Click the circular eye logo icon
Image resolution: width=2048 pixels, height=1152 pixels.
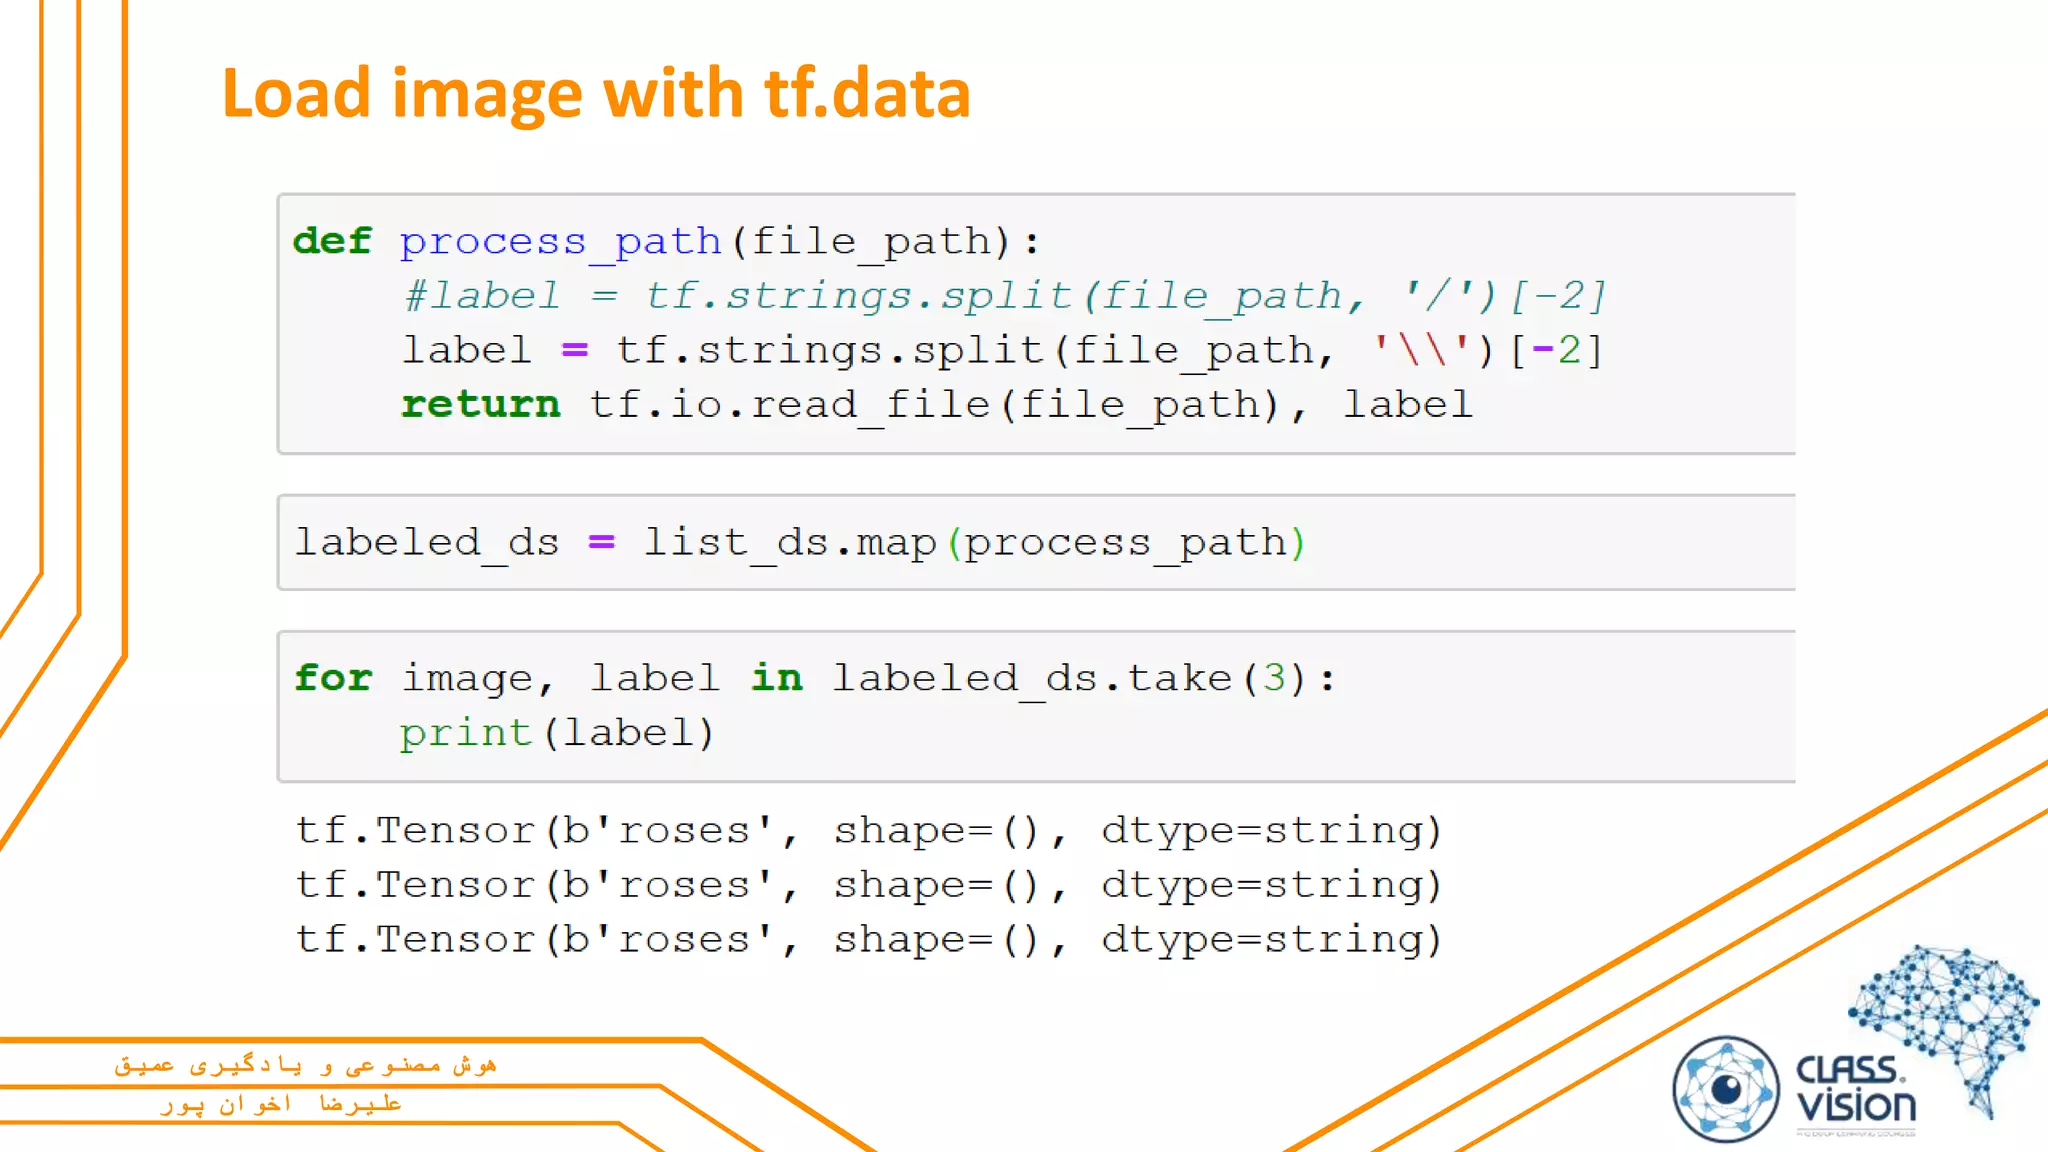coord(1726,1089)
